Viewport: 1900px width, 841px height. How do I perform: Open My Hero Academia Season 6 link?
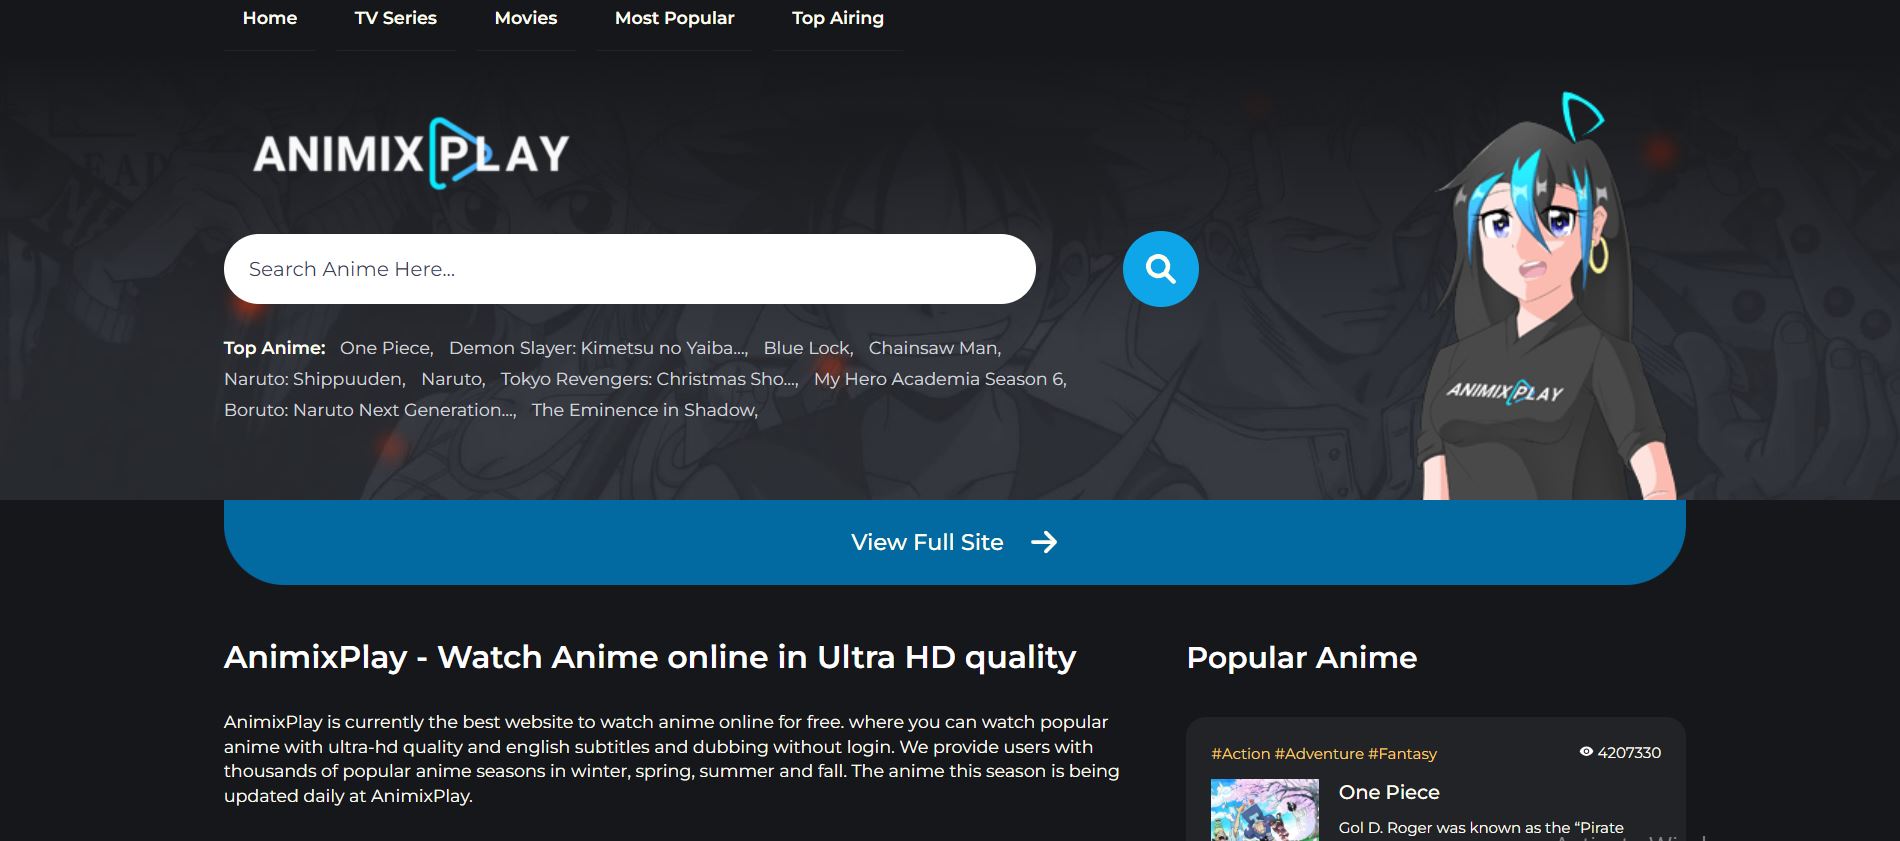coord(940,379)
